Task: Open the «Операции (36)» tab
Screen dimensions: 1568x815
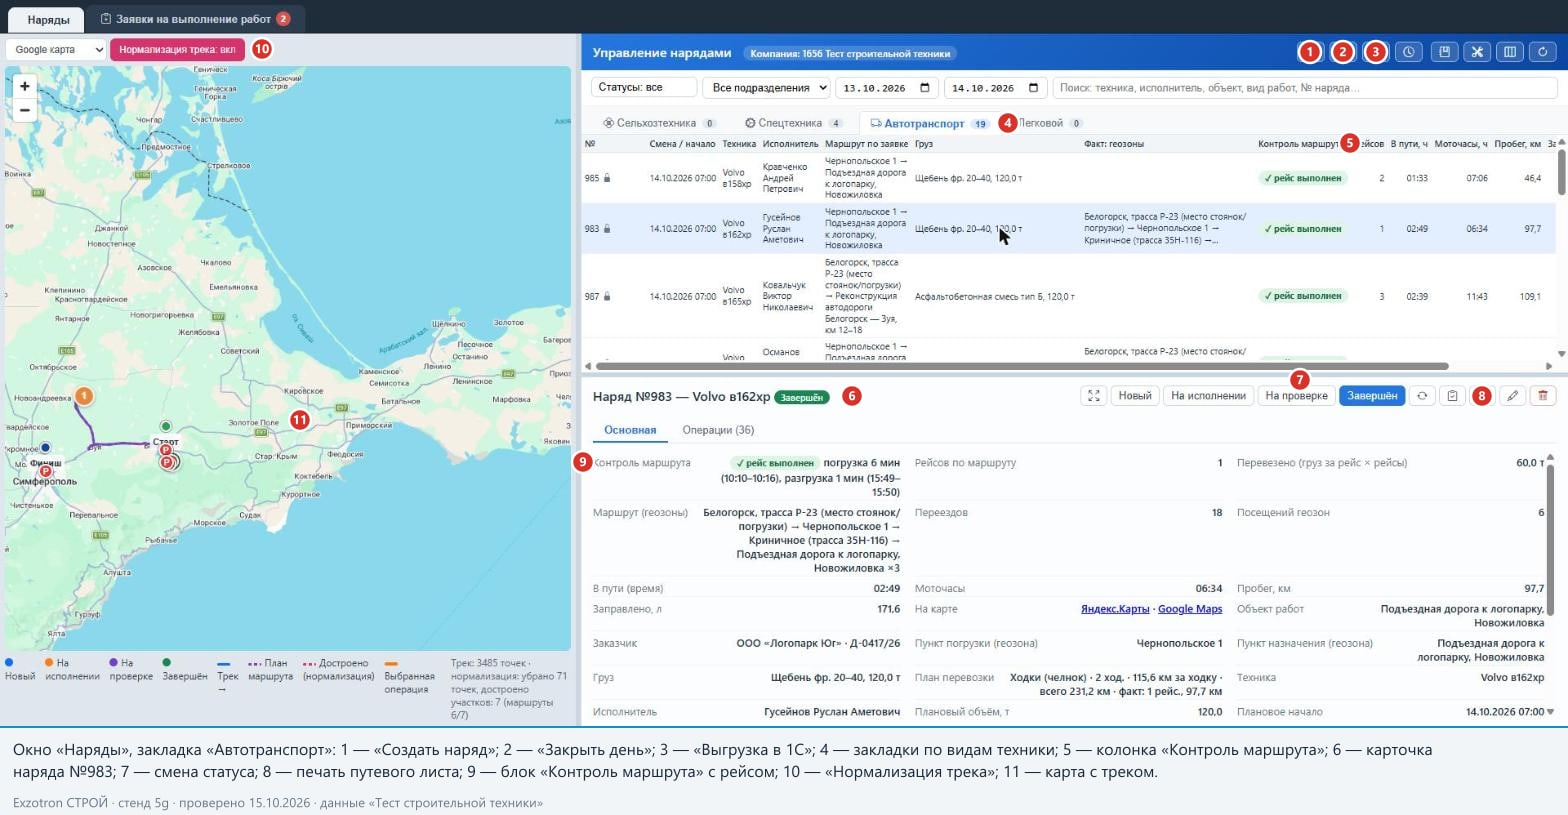Action: click(718, 430)
